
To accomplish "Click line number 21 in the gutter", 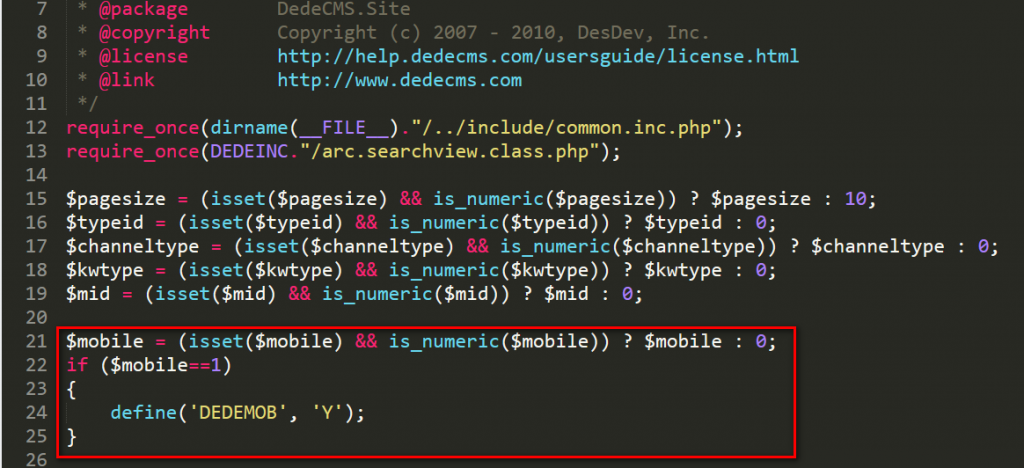I will coord(38,341).
